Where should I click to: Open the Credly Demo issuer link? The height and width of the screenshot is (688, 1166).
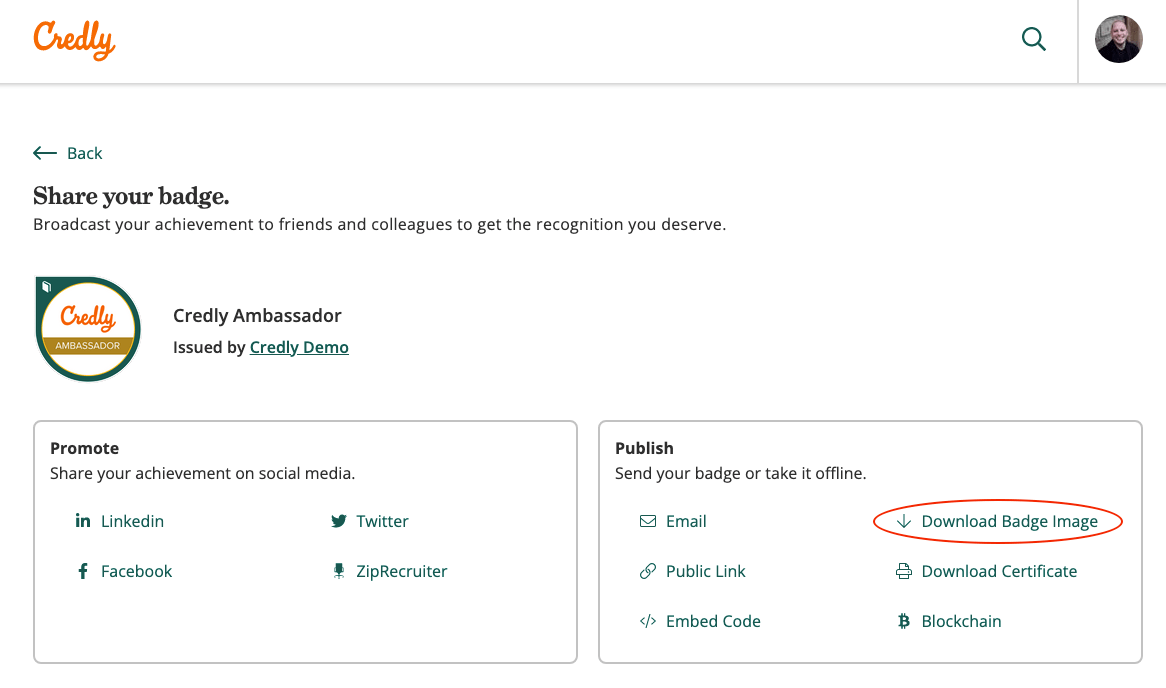pyautogui.click(x=299, y=347)
